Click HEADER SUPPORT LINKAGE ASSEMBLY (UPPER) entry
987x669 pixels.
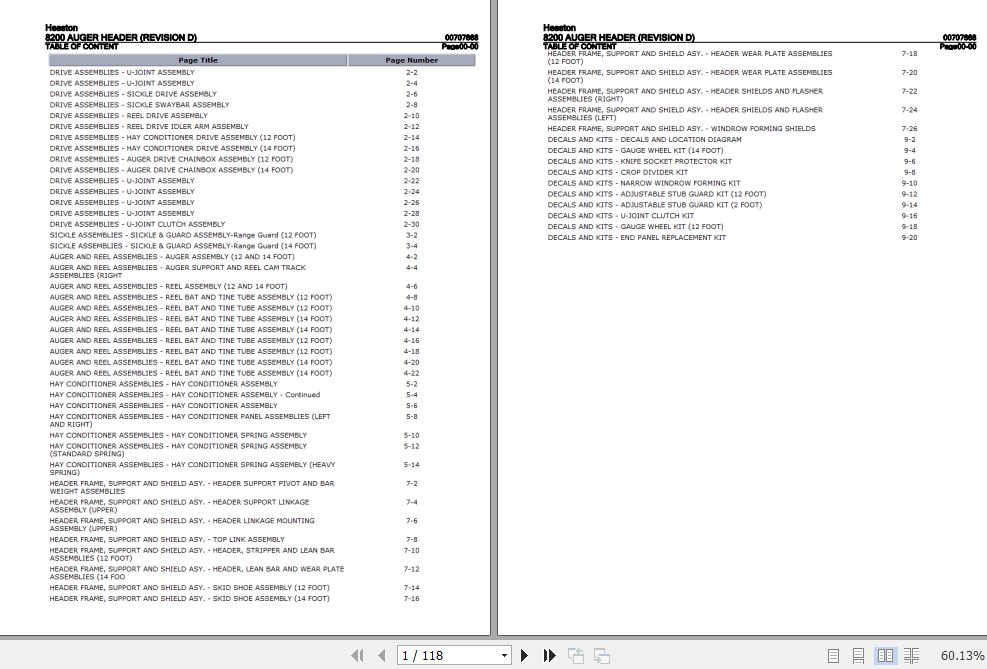[x=179, y=506]
